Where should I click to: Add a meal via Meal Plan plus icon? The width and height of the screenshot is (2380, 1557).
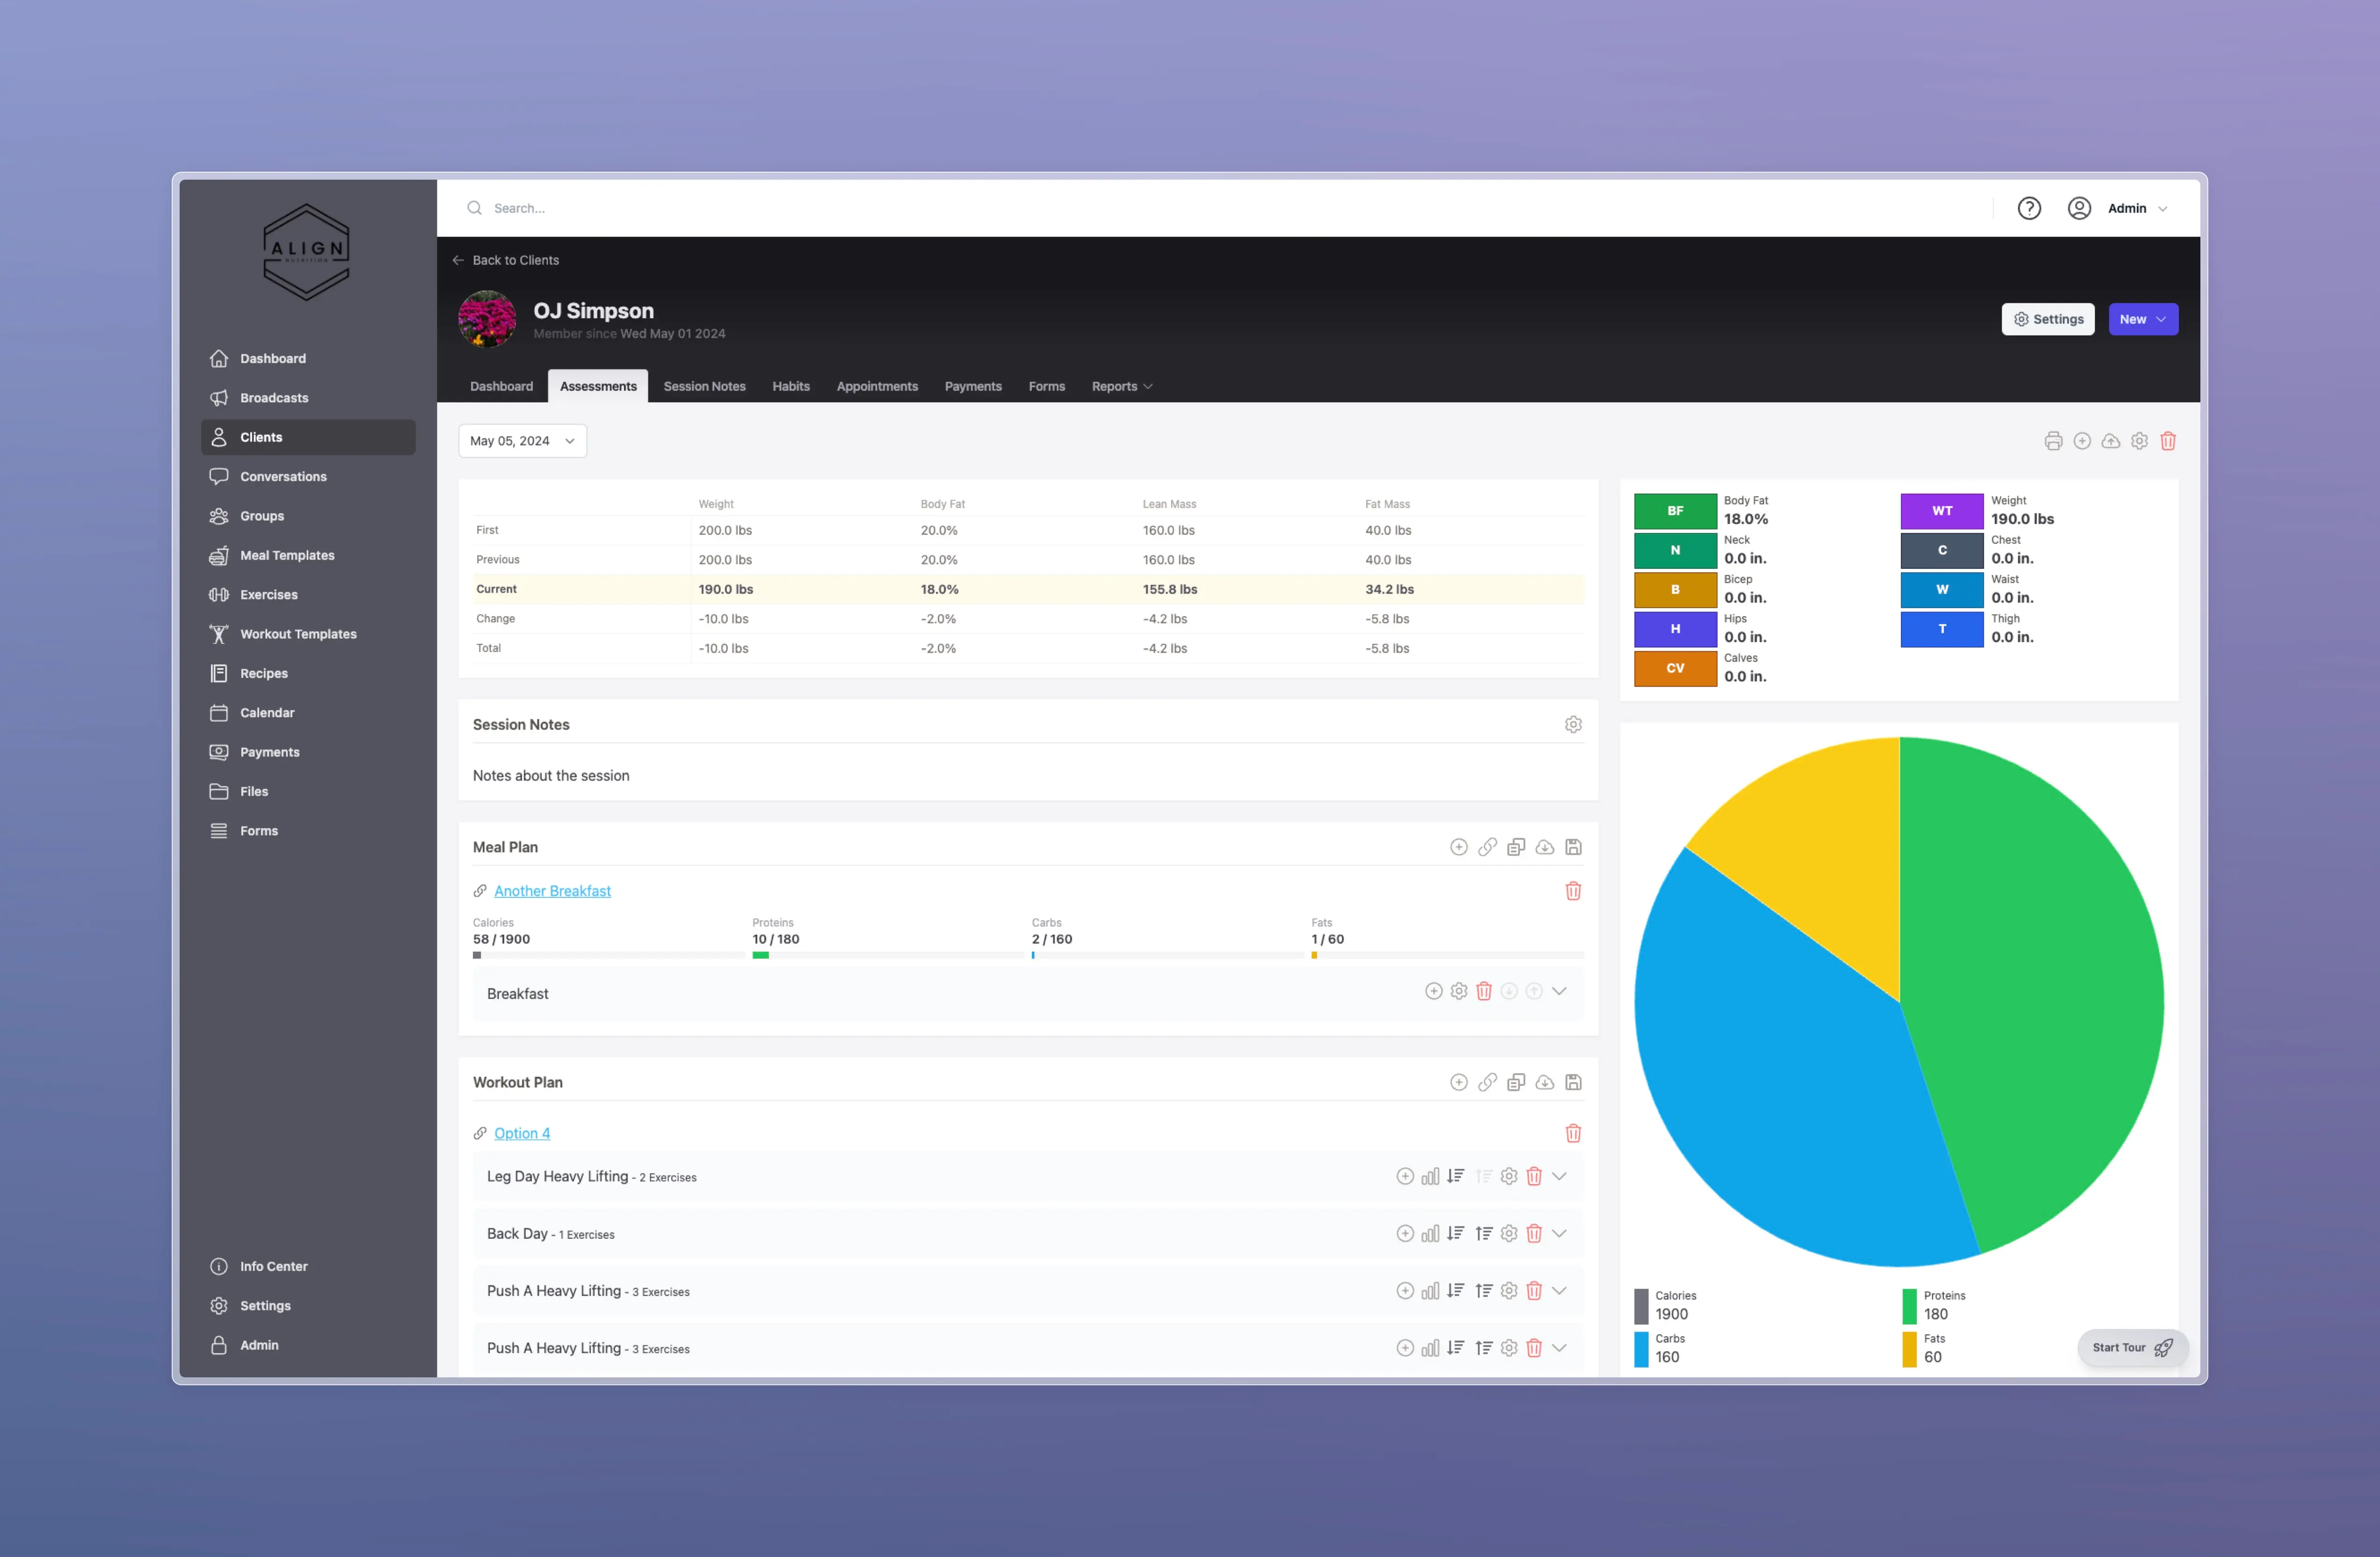1459,847
